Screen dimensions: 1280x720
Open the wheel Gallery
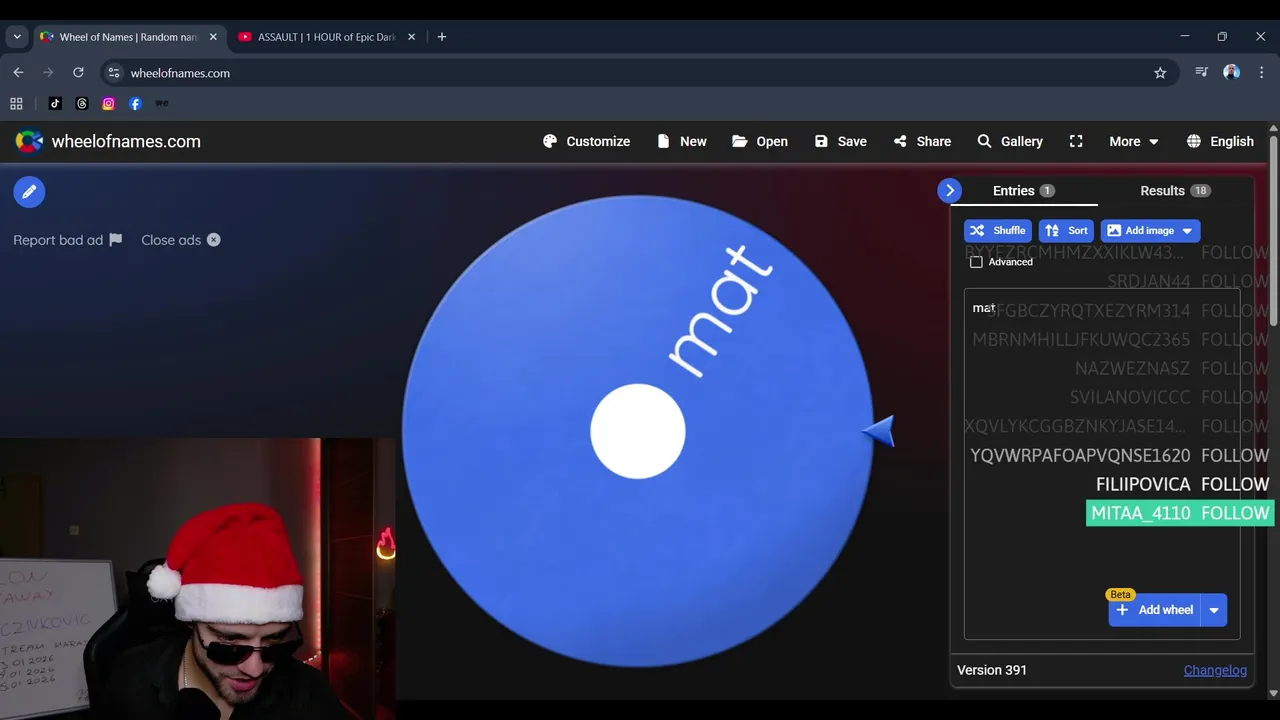pos(1010,141)
